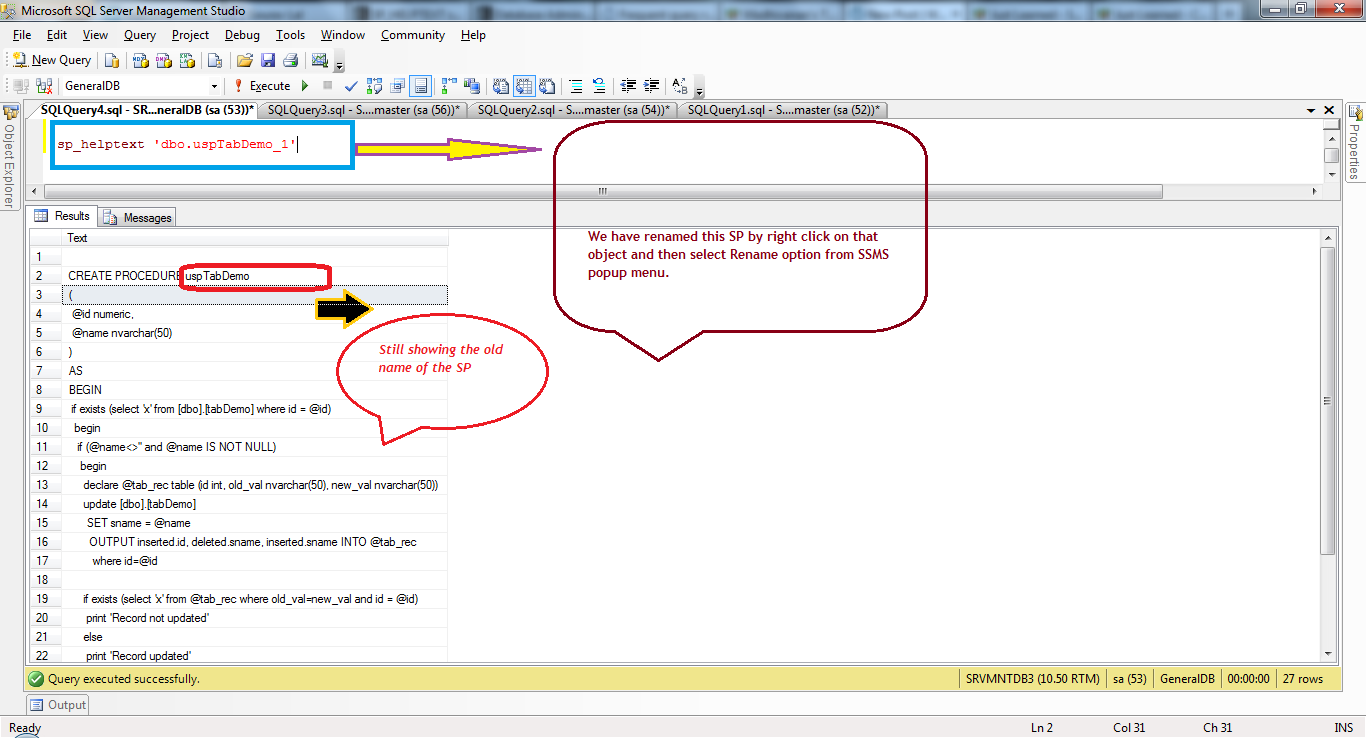Click the results grid vertical scrollbar up arrow
Viewport: 1366px width, 738px height.
click(x=1328, y=237)
